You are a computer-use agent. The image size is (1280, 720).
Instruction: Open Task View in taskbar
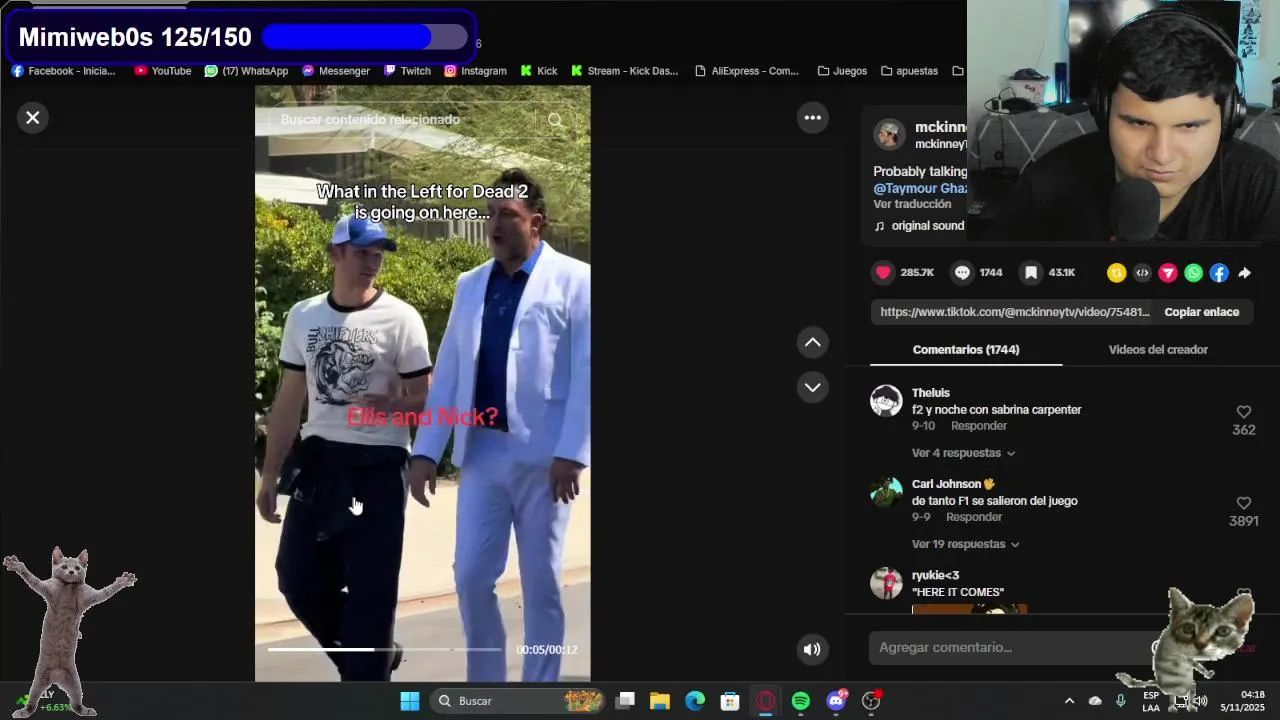[626, 701]
